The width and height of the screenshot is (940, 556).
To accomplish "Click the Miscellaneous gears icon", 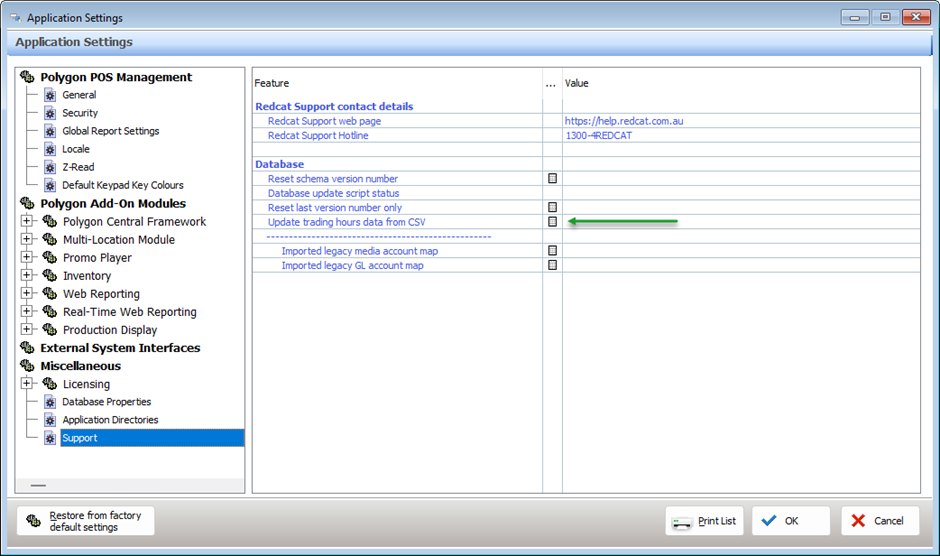I will 27,365.
